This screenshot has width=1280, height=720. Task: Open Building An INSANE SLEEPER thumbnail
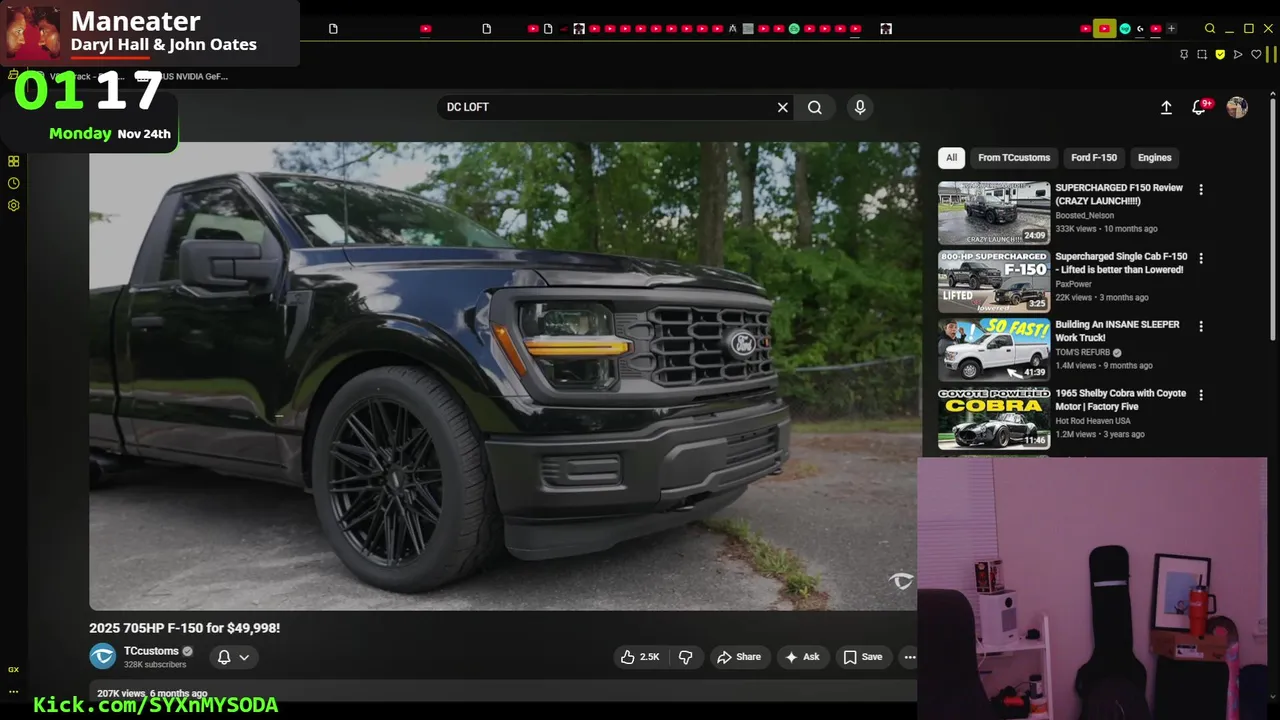[994, 349]
